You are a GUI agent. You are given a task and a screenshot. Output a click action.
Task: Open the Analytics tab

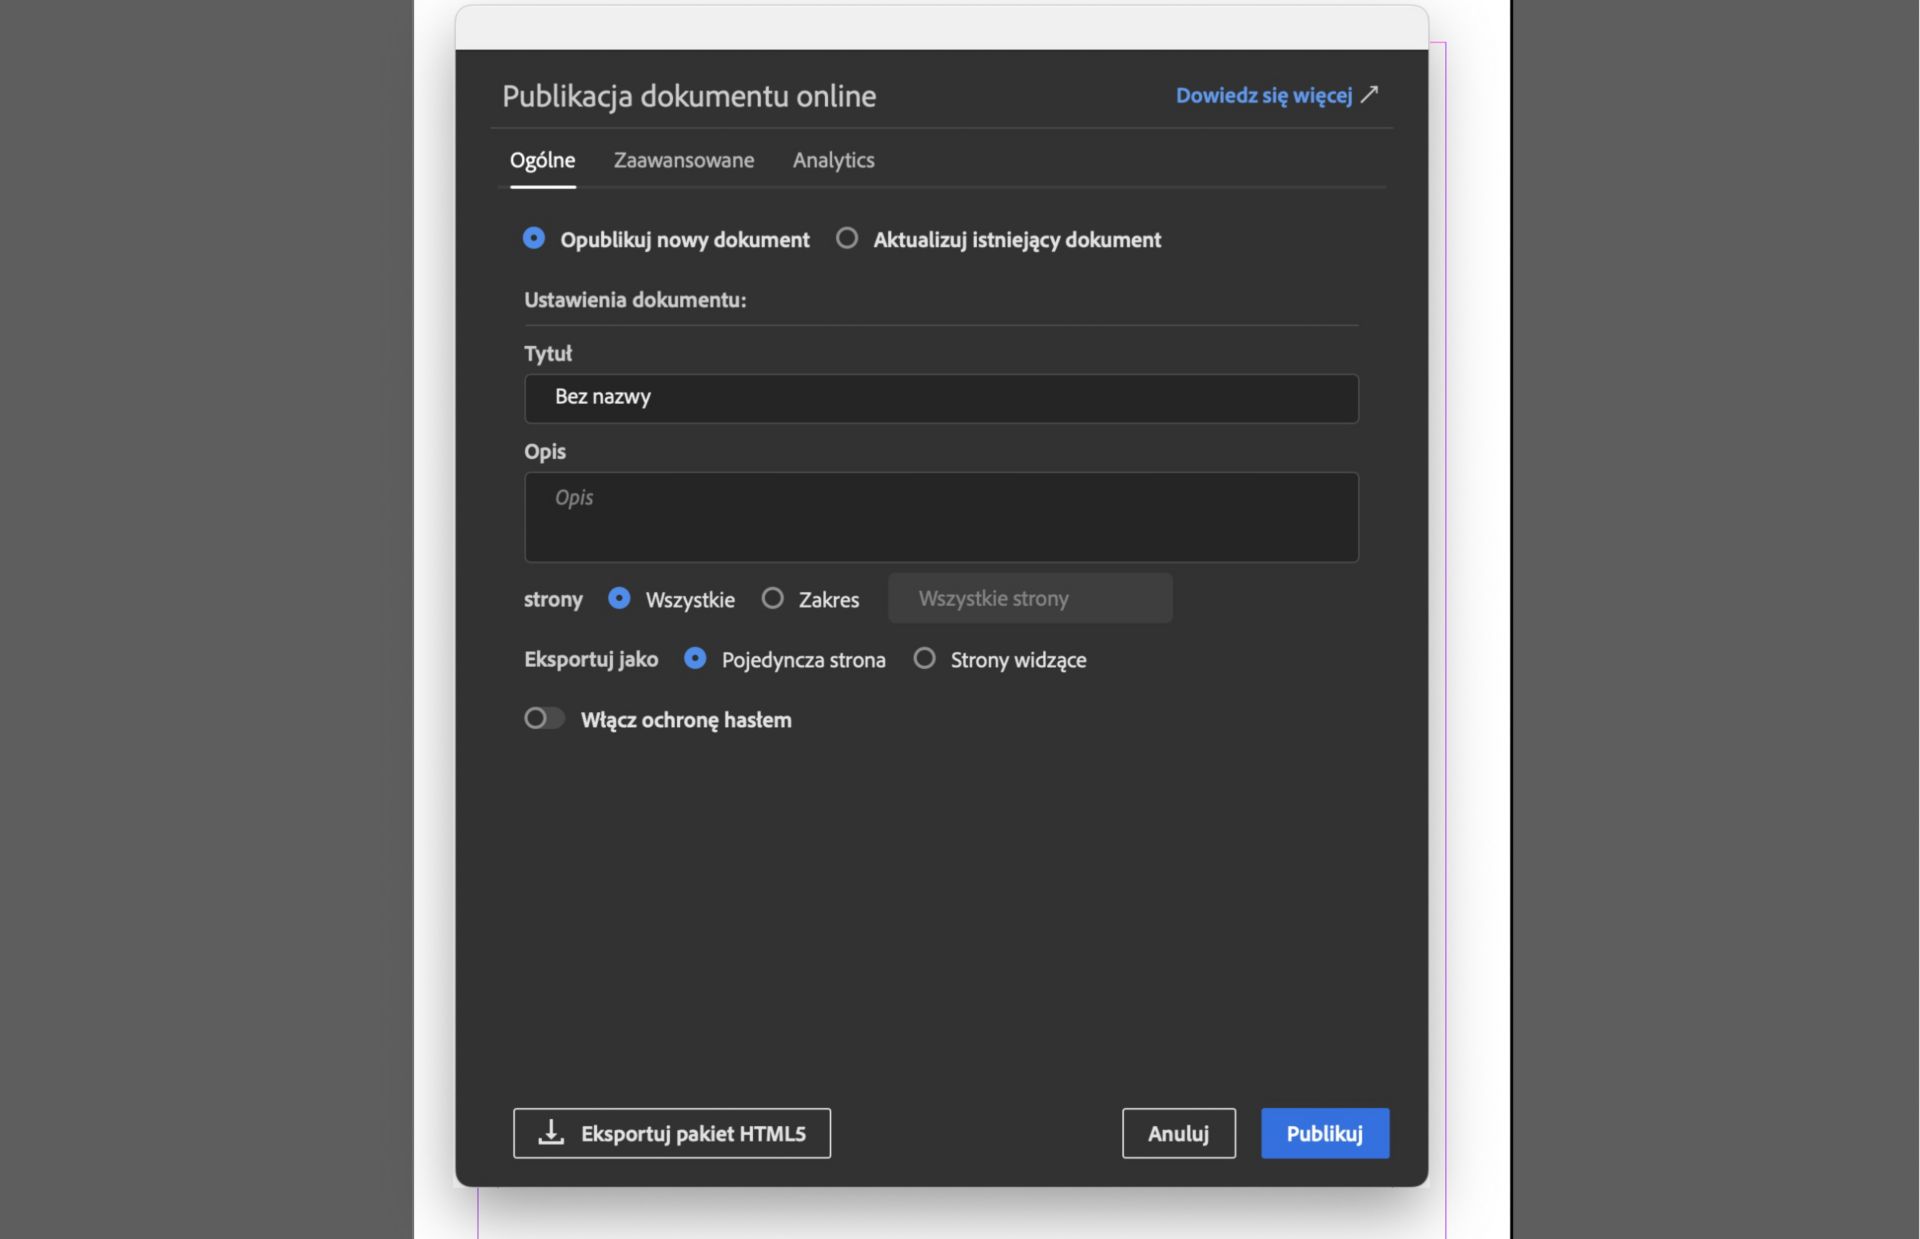point(833,160)
